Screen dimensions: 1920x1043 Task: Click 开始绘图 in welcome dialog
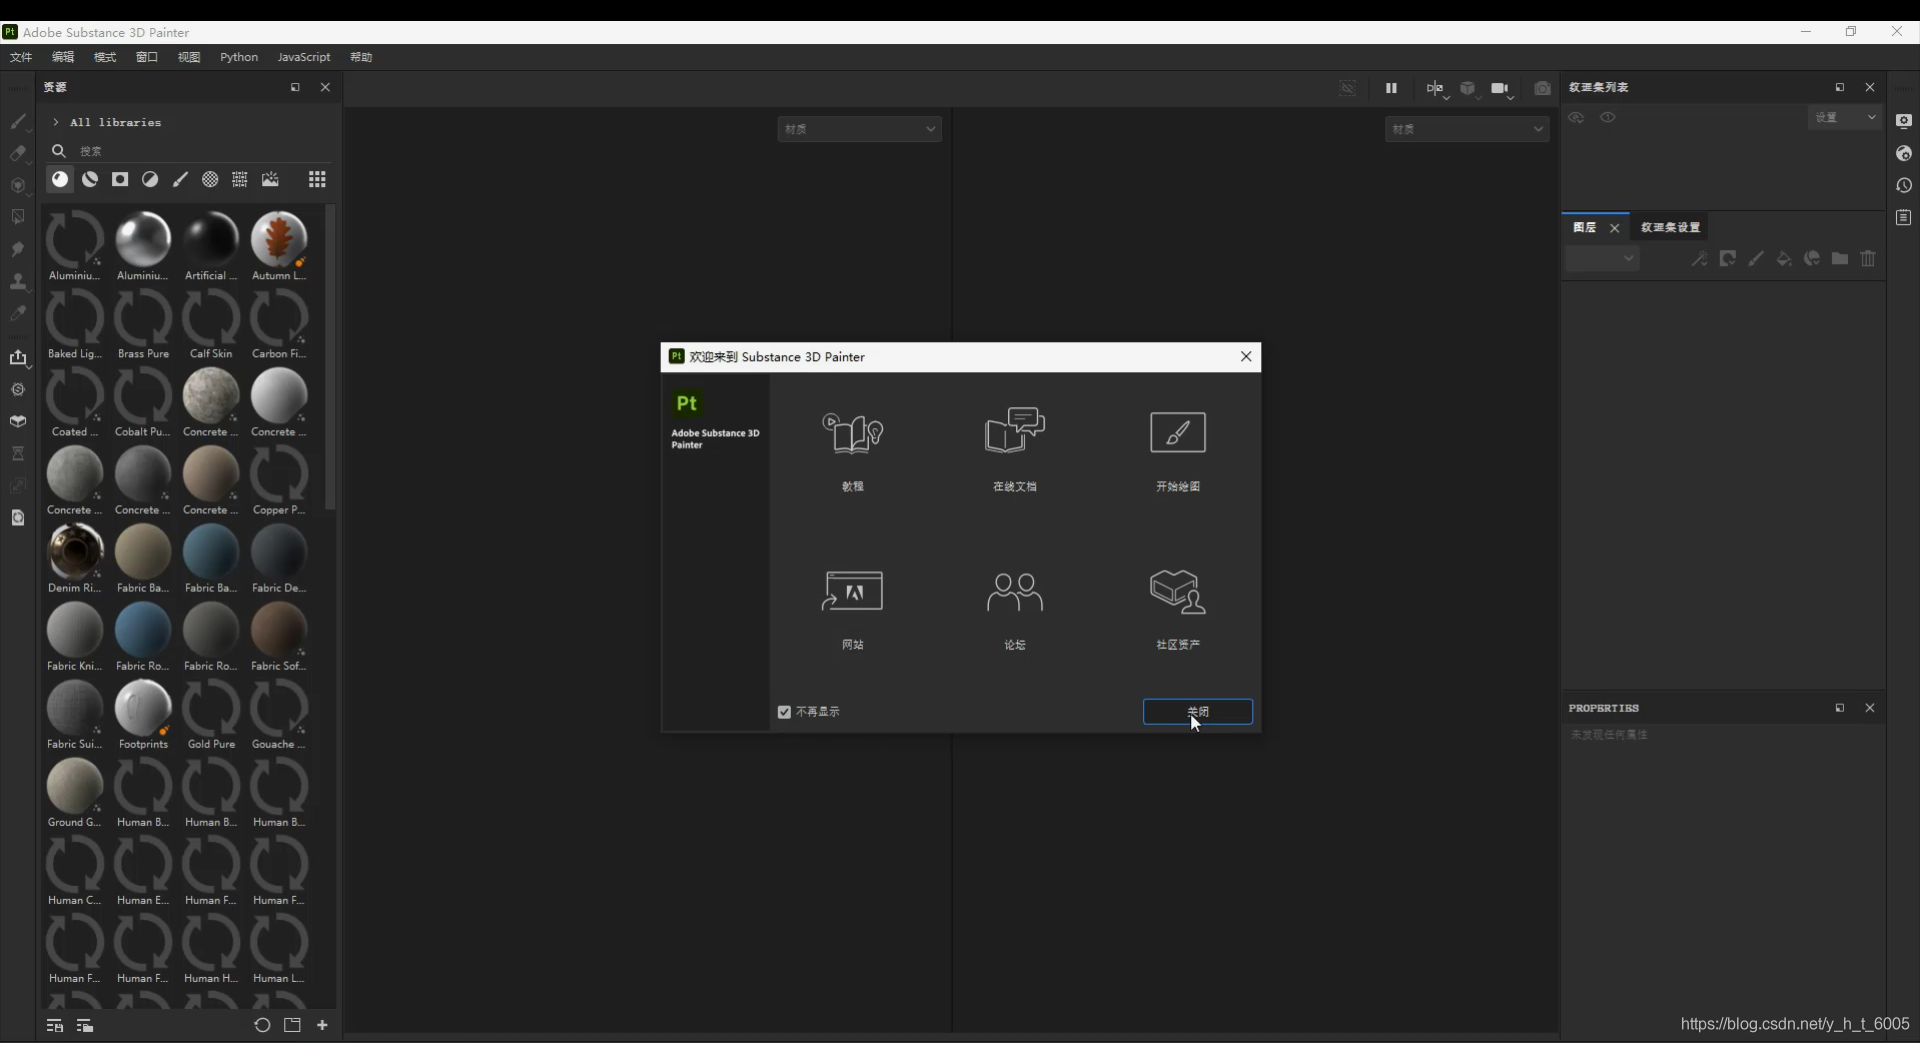(x=1178, y=450)
